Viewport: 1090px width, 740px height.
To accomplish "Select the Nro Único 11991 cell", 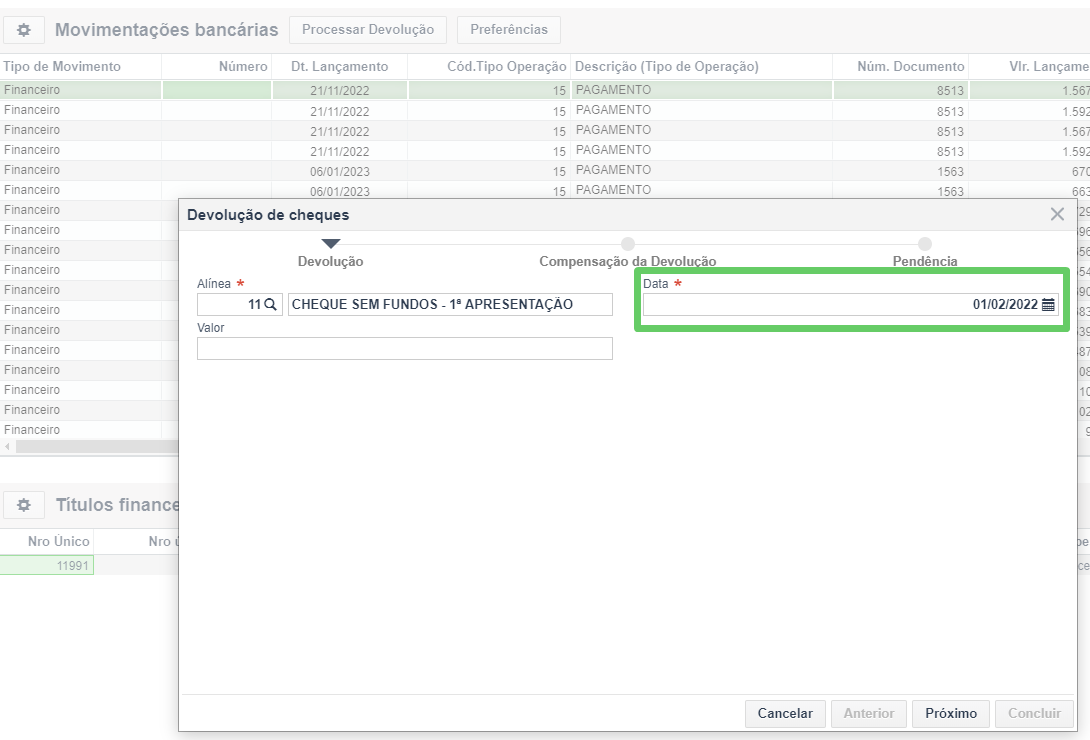I will [47, 565].
